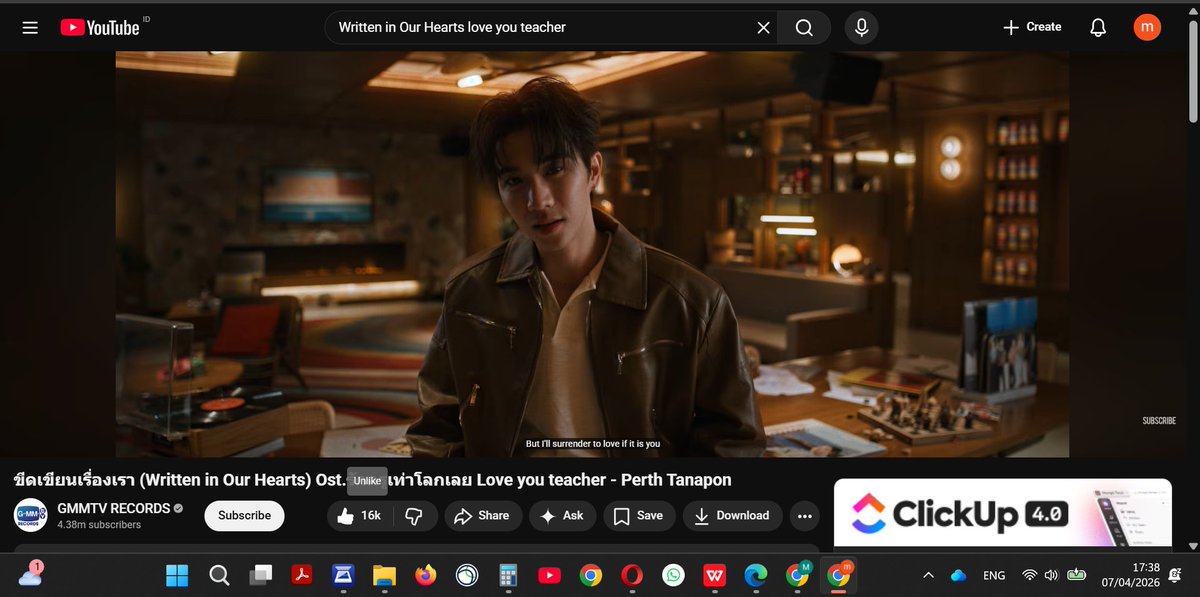Open the weather widget in the taskbar
The width and height of the screenshot is (1200, 597).
point(30,574)
